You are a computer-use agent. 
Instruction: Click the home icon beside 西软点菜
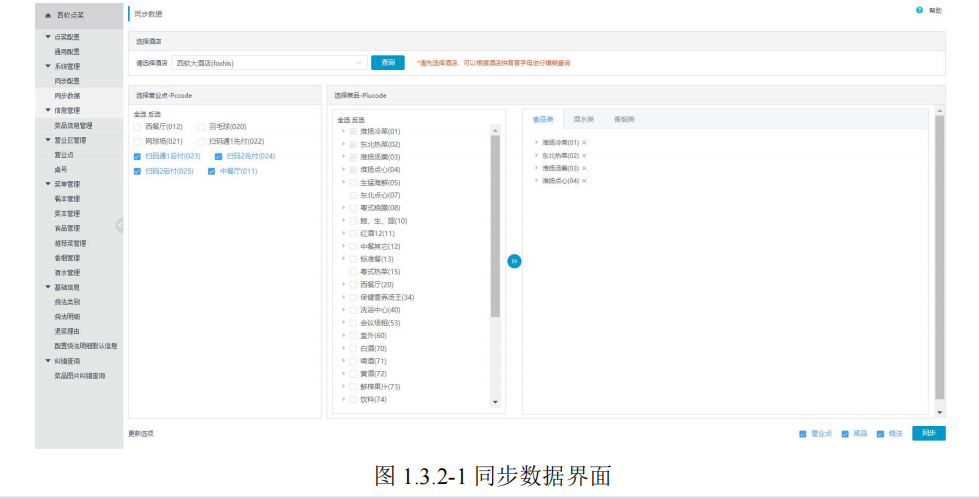coord(48,16)
